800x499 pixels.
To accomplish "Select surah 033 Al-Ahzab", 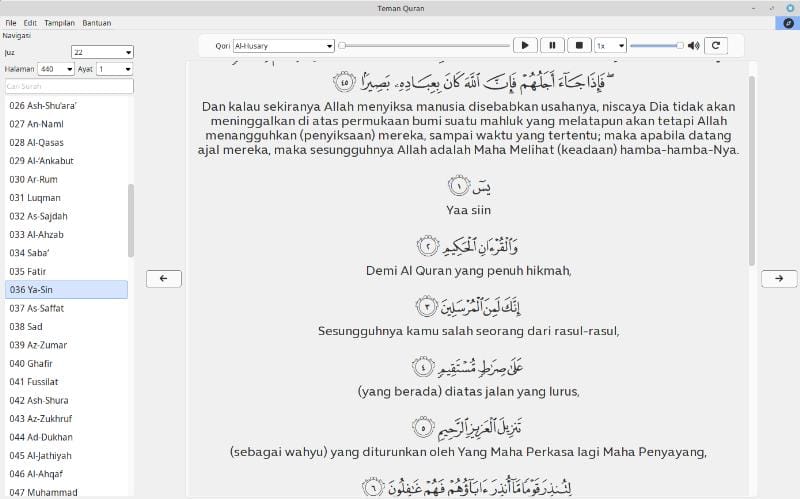I will pyautogui.click(x=66, y=235).
